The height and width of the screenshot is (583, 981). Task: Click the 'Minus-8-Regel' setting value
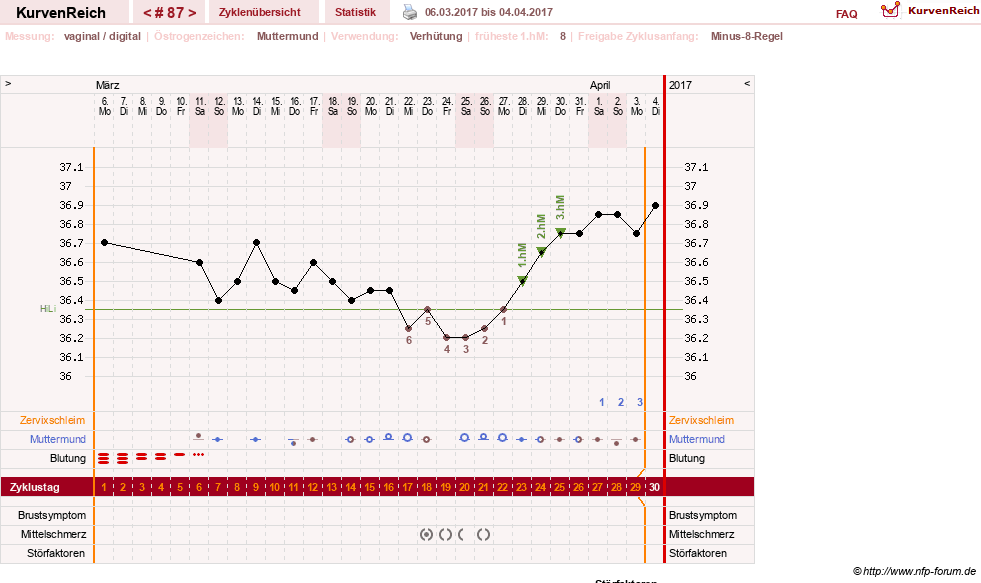point(746,36)
